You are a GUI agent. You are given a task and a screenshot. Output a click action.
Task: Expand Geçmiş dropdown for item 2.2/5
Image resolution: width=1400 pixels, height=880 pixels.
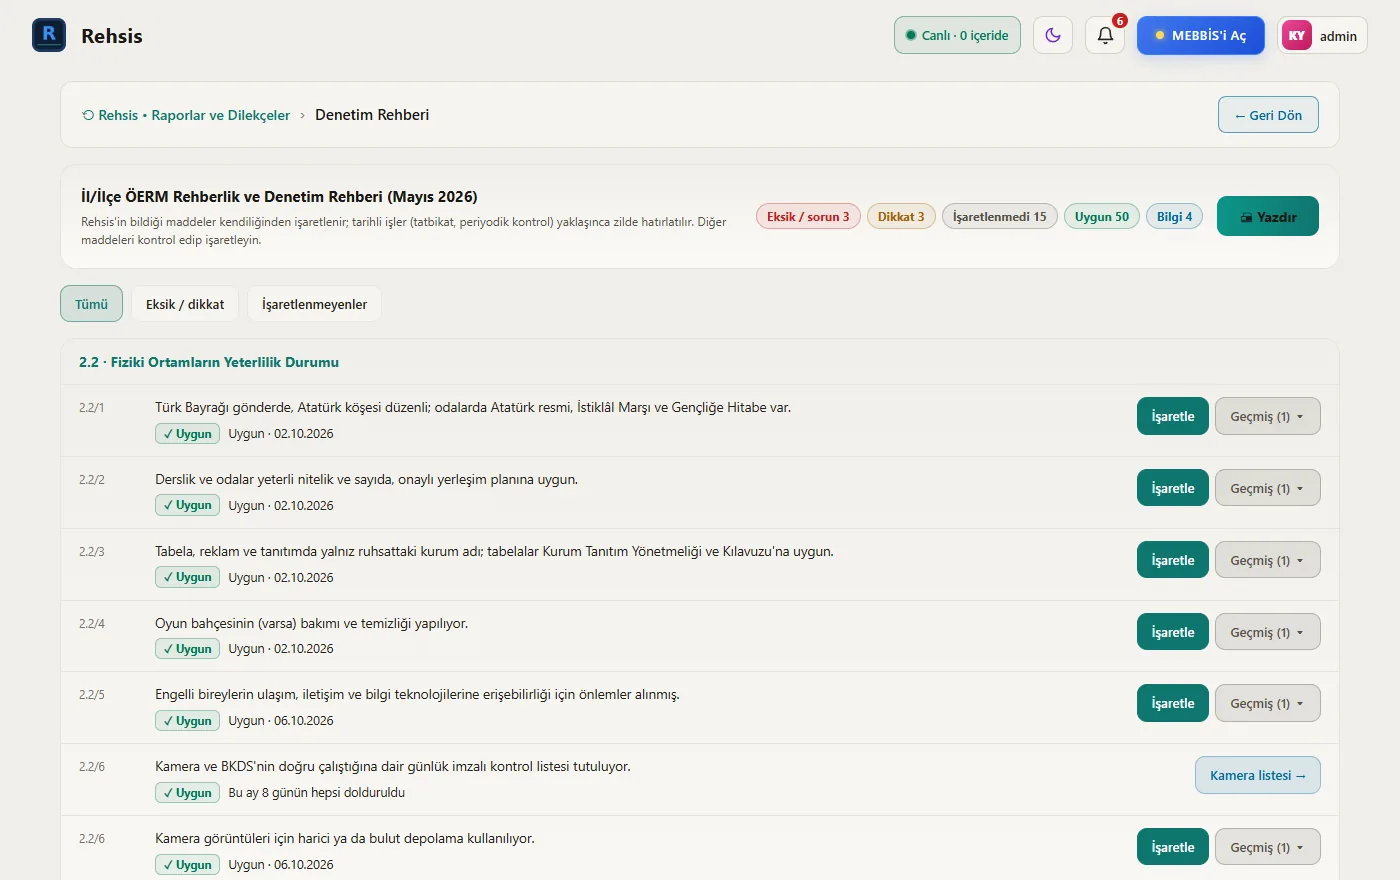click(1268, 703)
